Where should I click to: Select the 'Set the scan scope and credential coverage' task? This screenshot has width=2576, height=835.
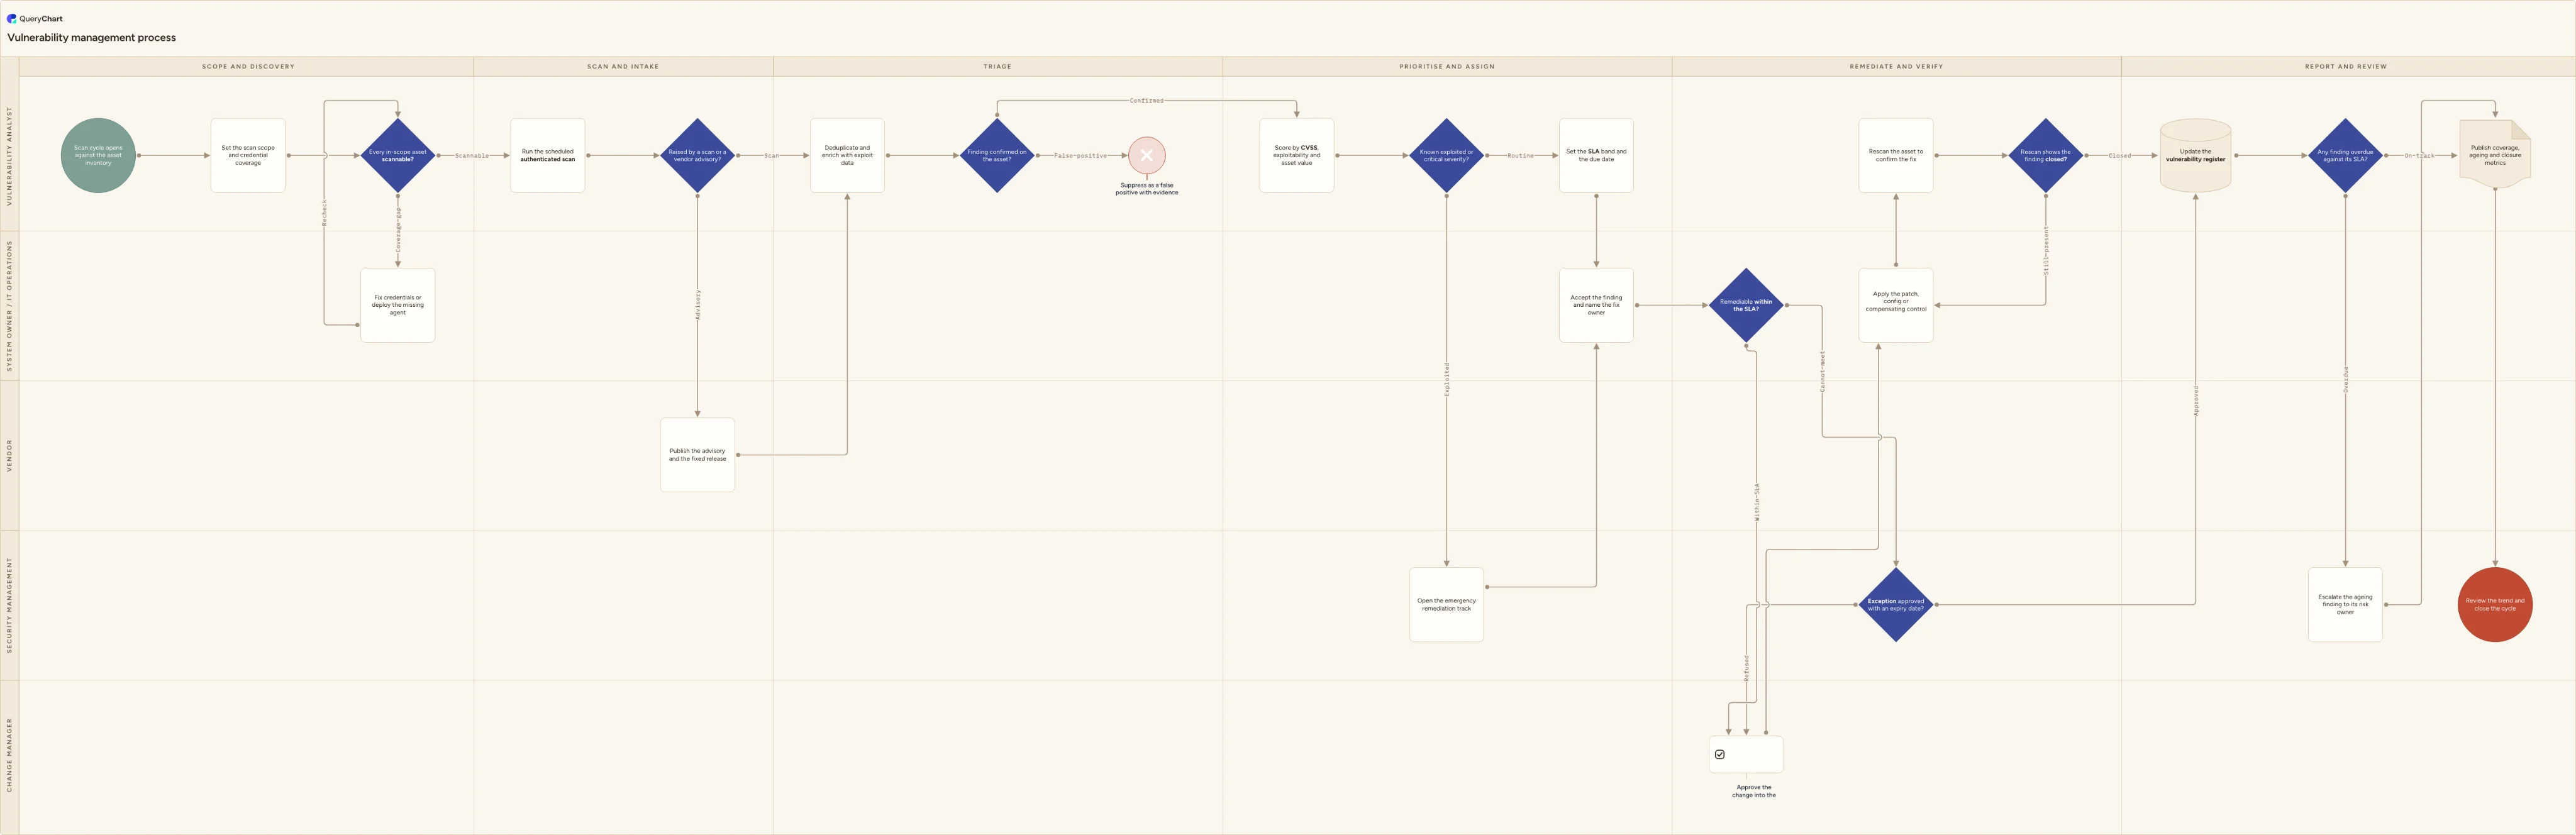(248, 155)
